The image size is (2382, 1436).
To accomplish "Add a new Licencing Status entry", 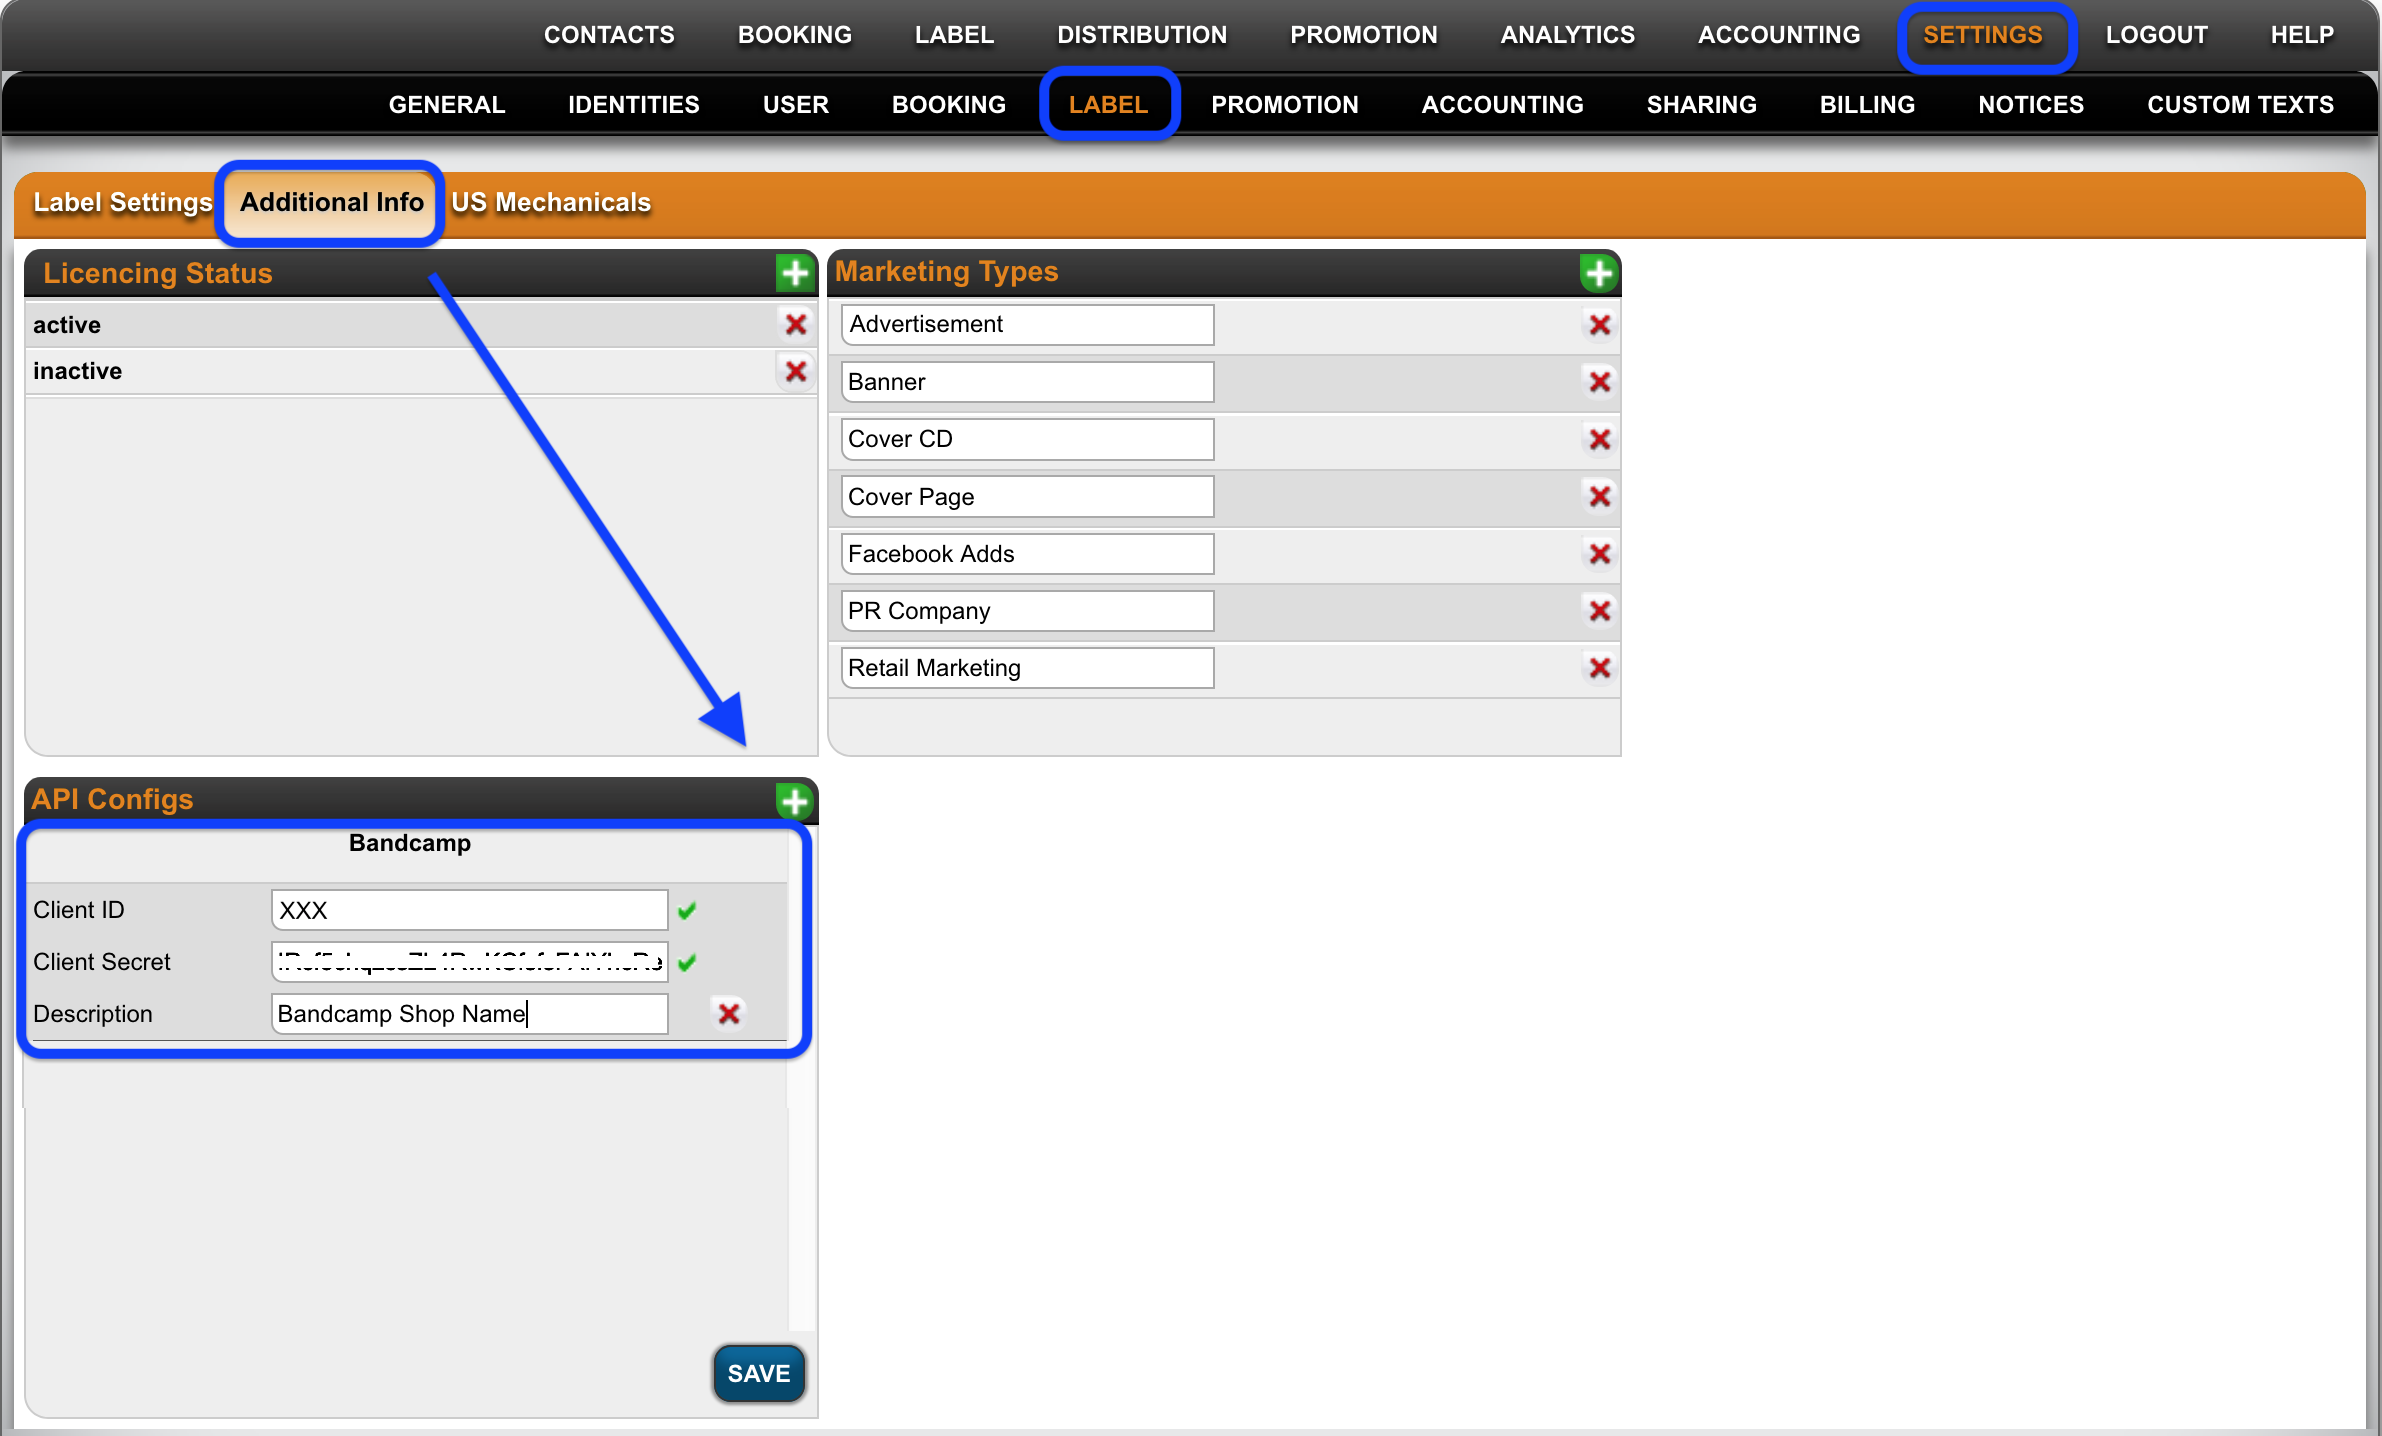I will tap(795, 273).
